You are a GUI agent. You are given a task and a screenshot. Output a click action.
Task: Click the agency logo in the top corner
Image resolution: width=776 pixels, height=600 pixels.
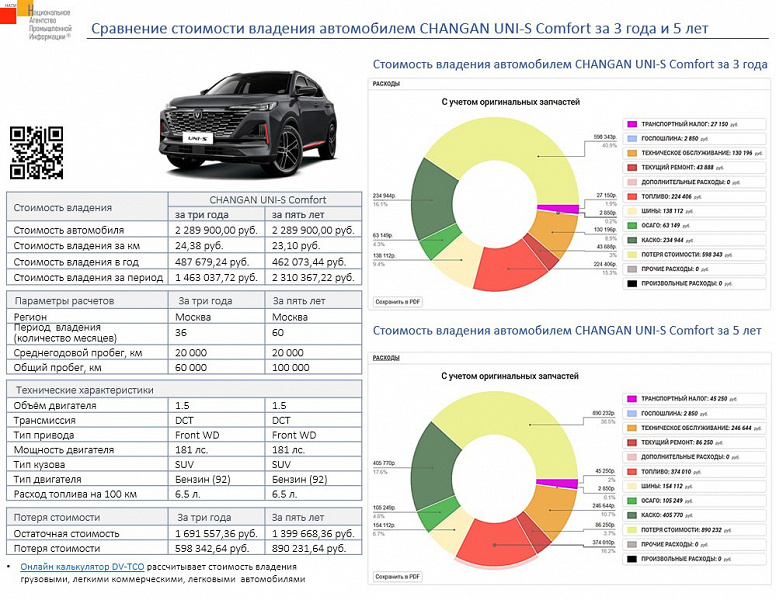(x=36, y=20)
